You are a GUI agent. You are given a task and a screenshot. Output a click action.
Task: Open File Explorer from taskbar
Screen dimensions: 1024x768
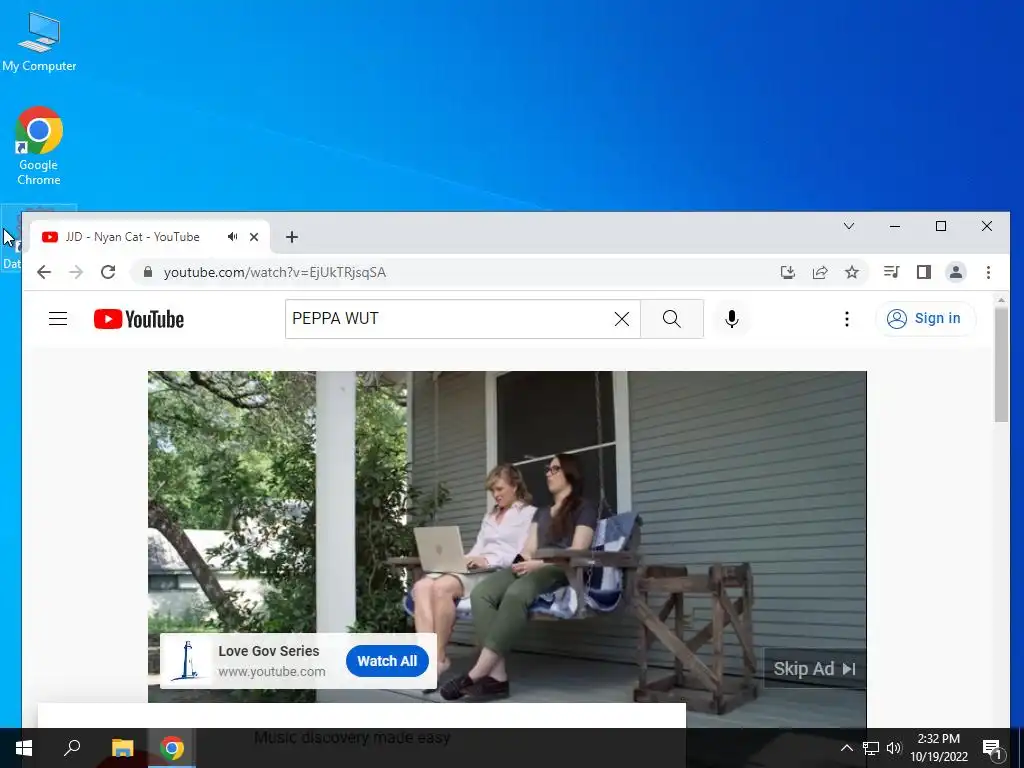[x=122, y=748]
